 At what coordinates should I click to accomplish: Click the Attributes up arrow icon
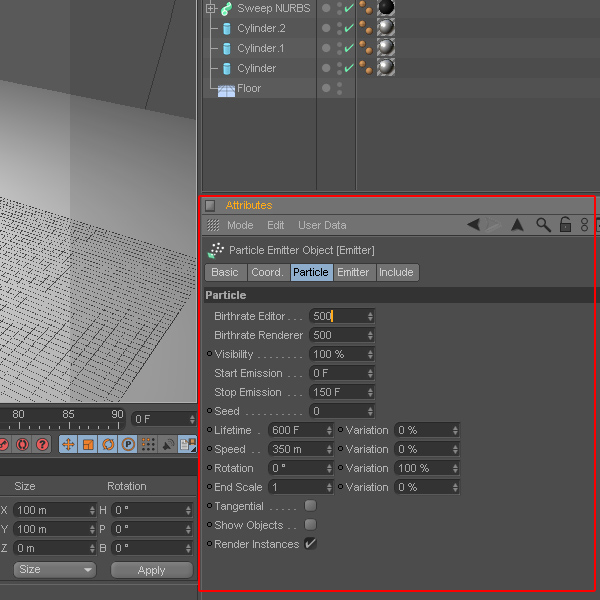point(517,225)
